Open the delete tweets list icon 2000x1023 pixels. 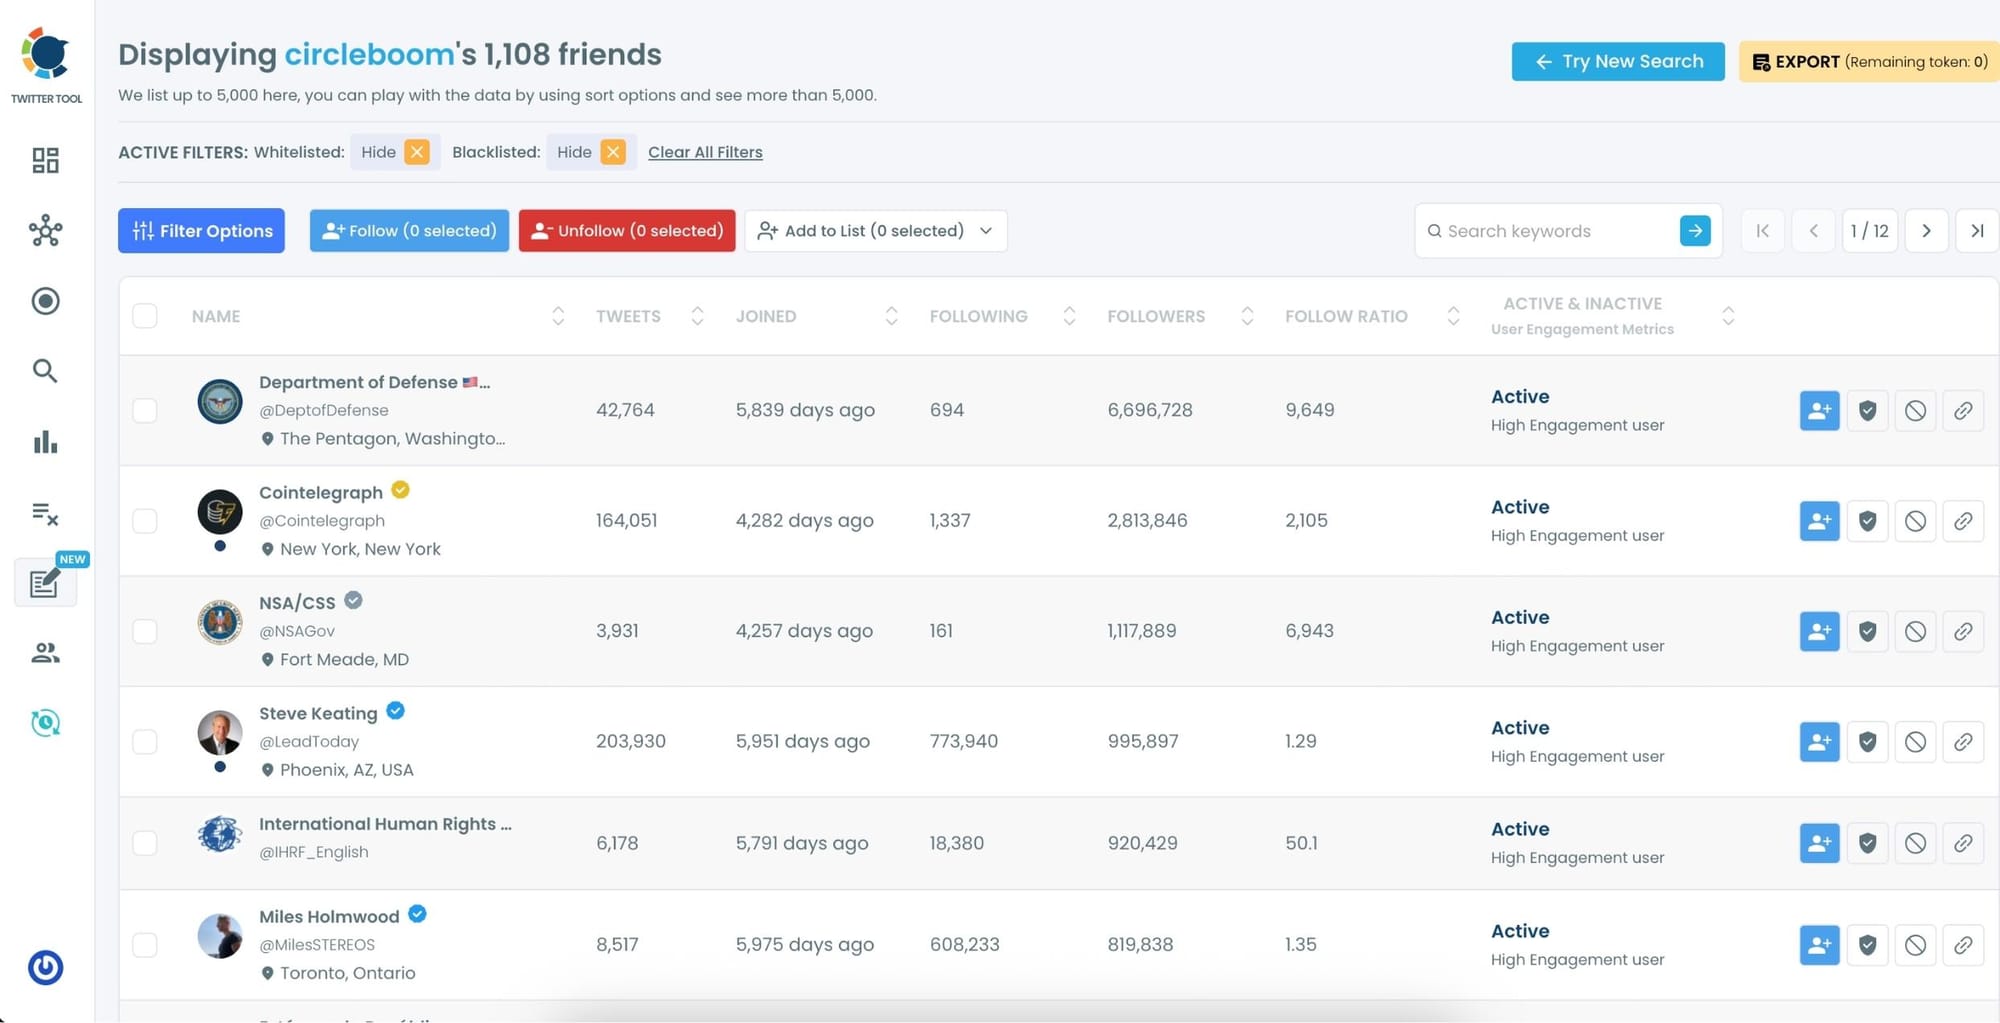tap(45, 514)
